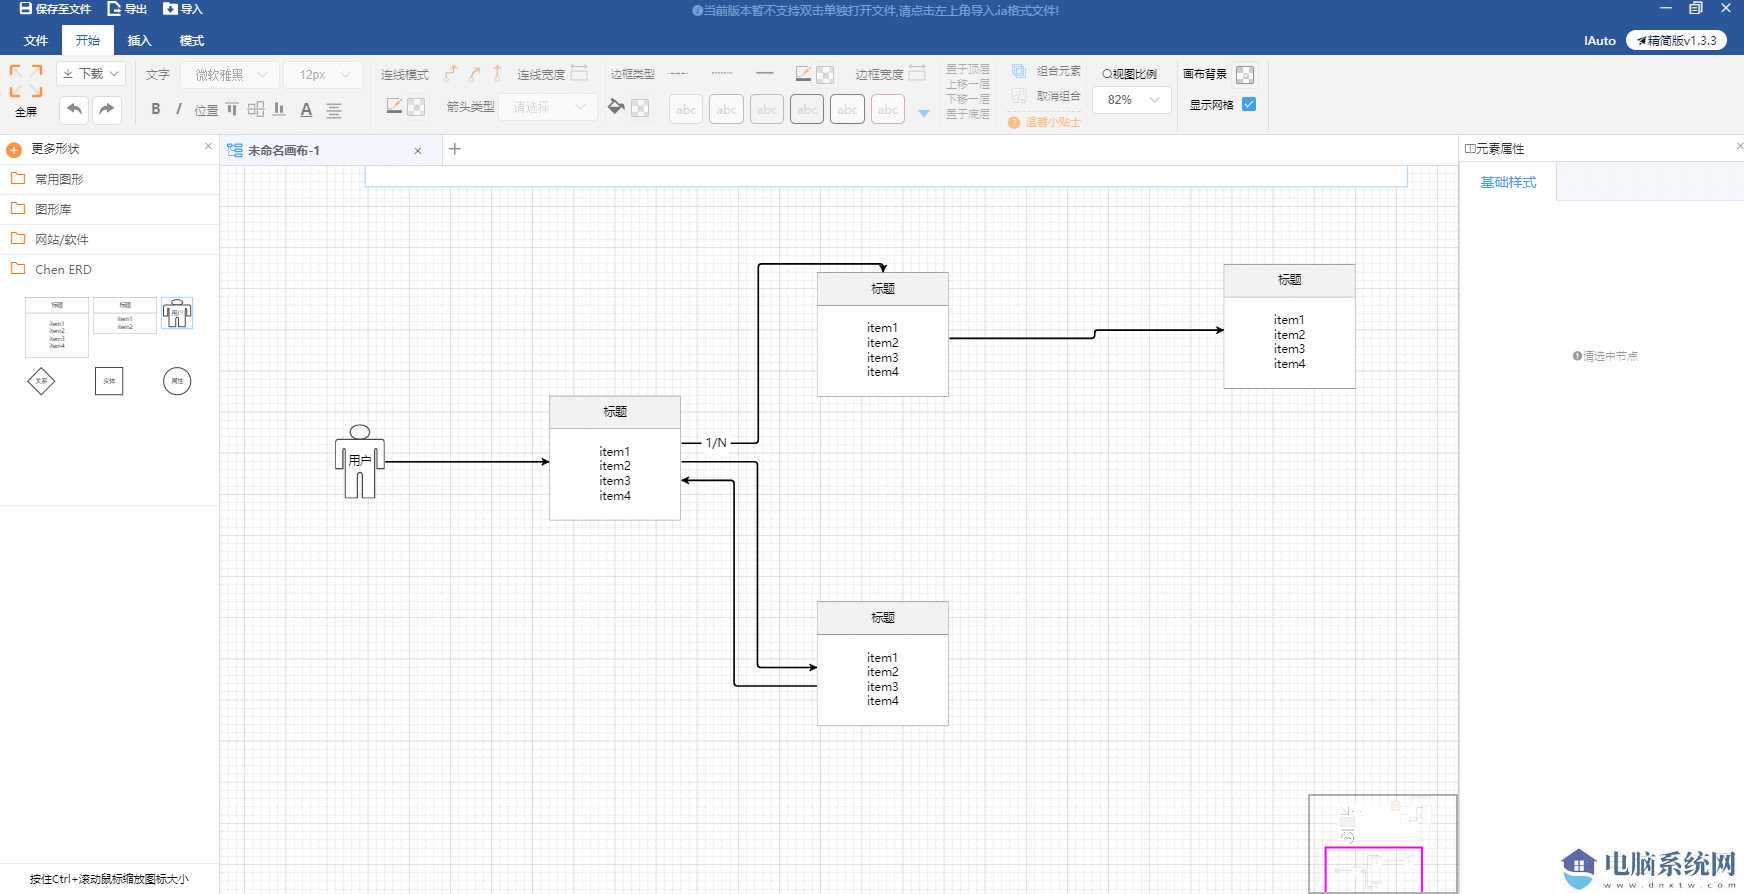Undo the last action with the back arrow
Viewport: 1744px width, 894px height.
pos(74,109)
